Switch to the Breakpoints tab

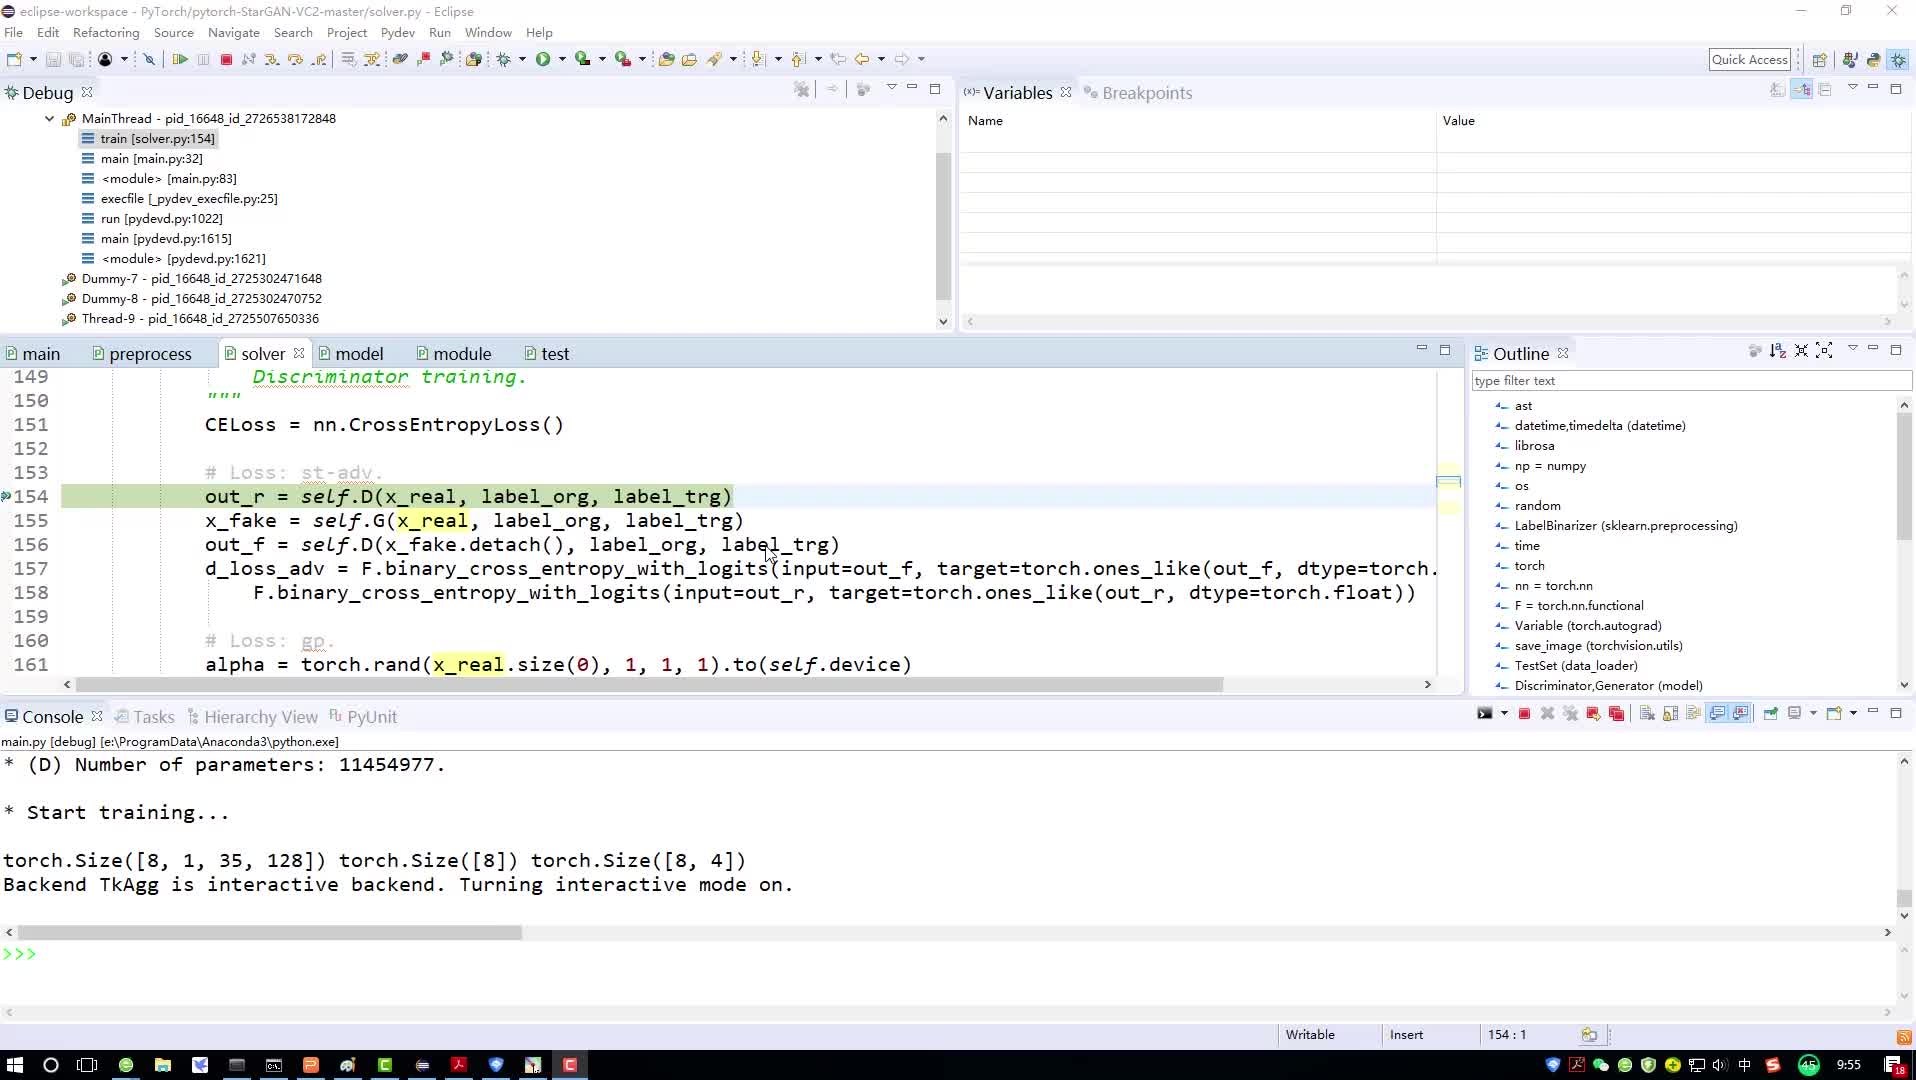coord(1138,93)
